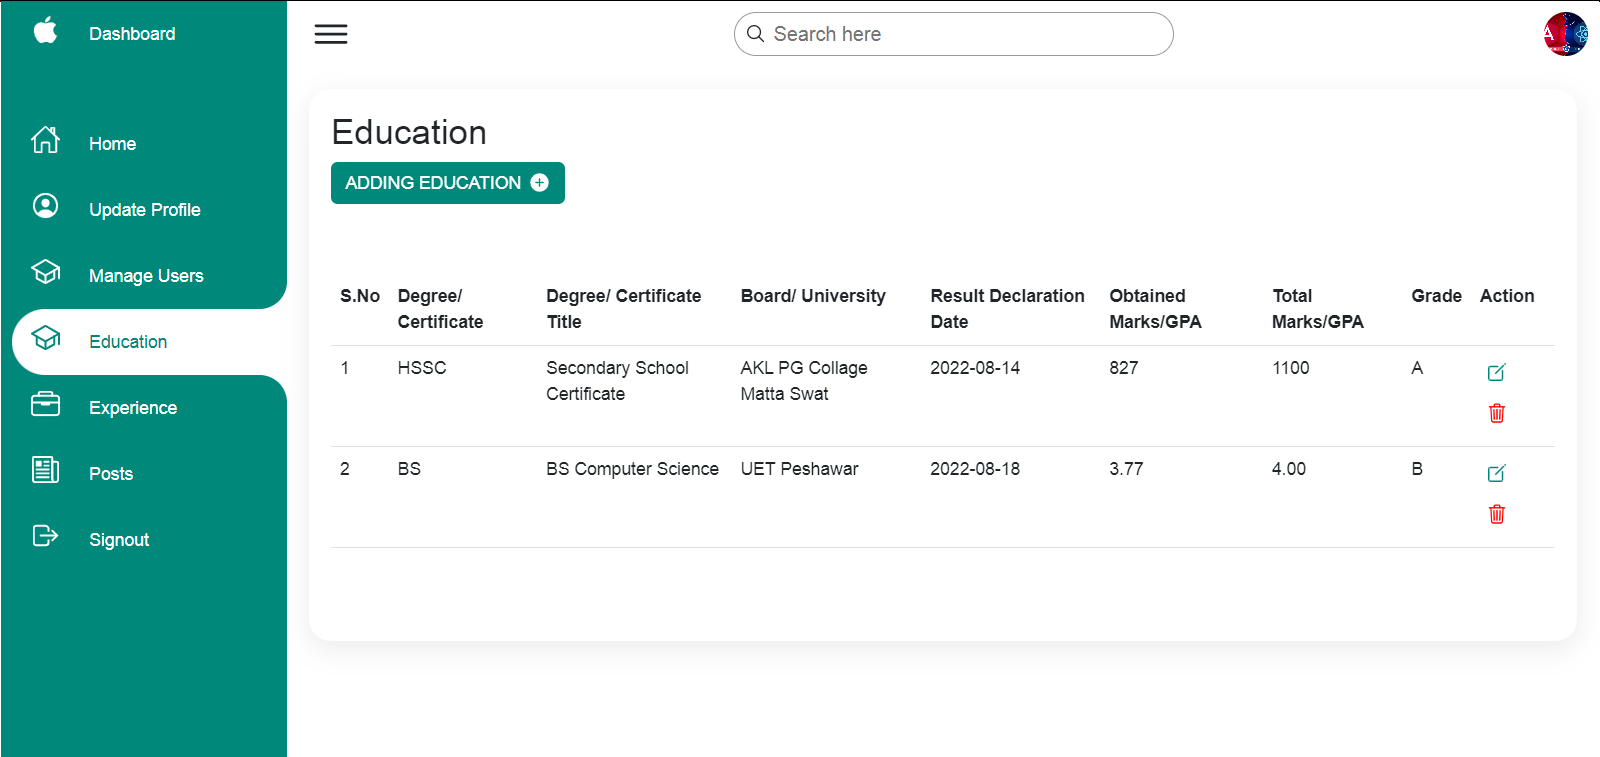The height and width of the screenshot is (757, 1600).
Task: Click the Result Declaration Date column header
Action: pyautogui.click(x=1007, y=309)
